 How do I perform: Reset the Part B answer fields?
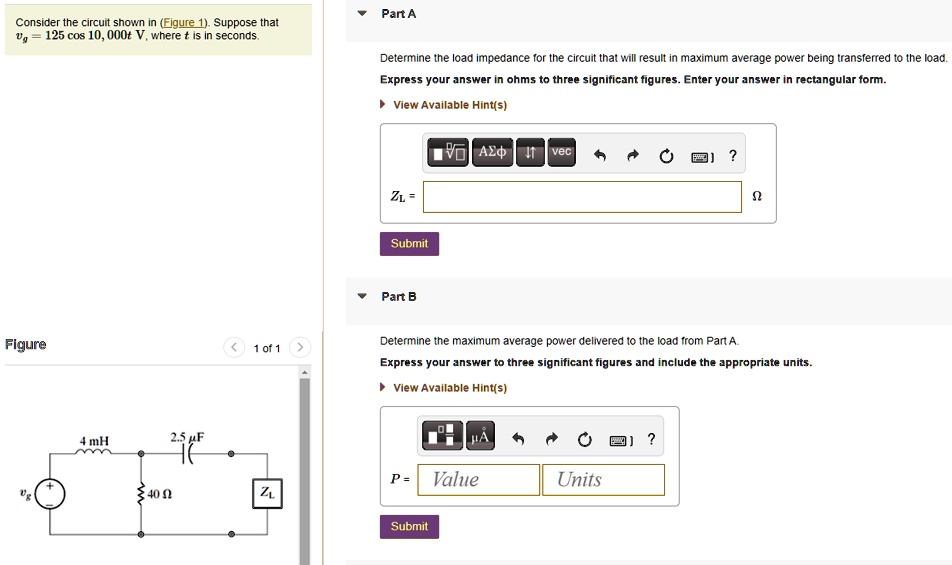(585, 439)
